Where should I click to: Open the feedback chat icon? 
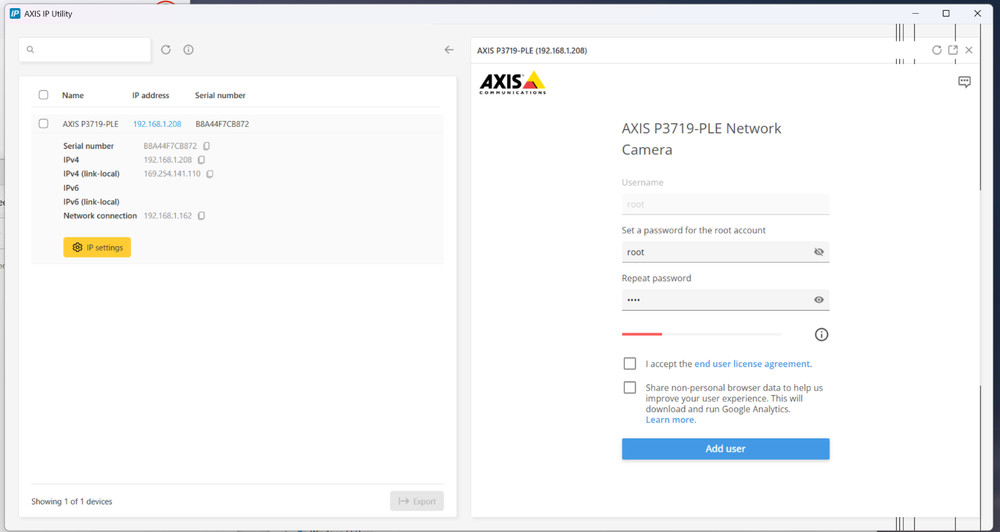pos(964,82)
